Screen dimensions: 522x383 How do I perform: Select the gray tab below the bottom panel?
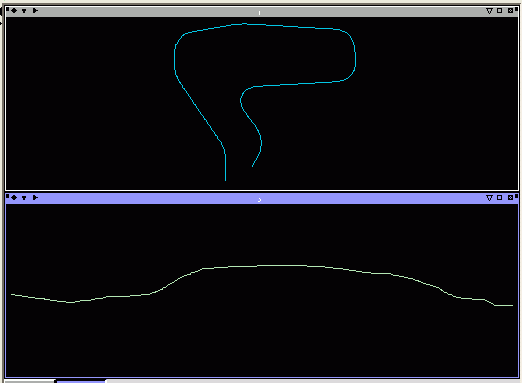pos(29,381)
